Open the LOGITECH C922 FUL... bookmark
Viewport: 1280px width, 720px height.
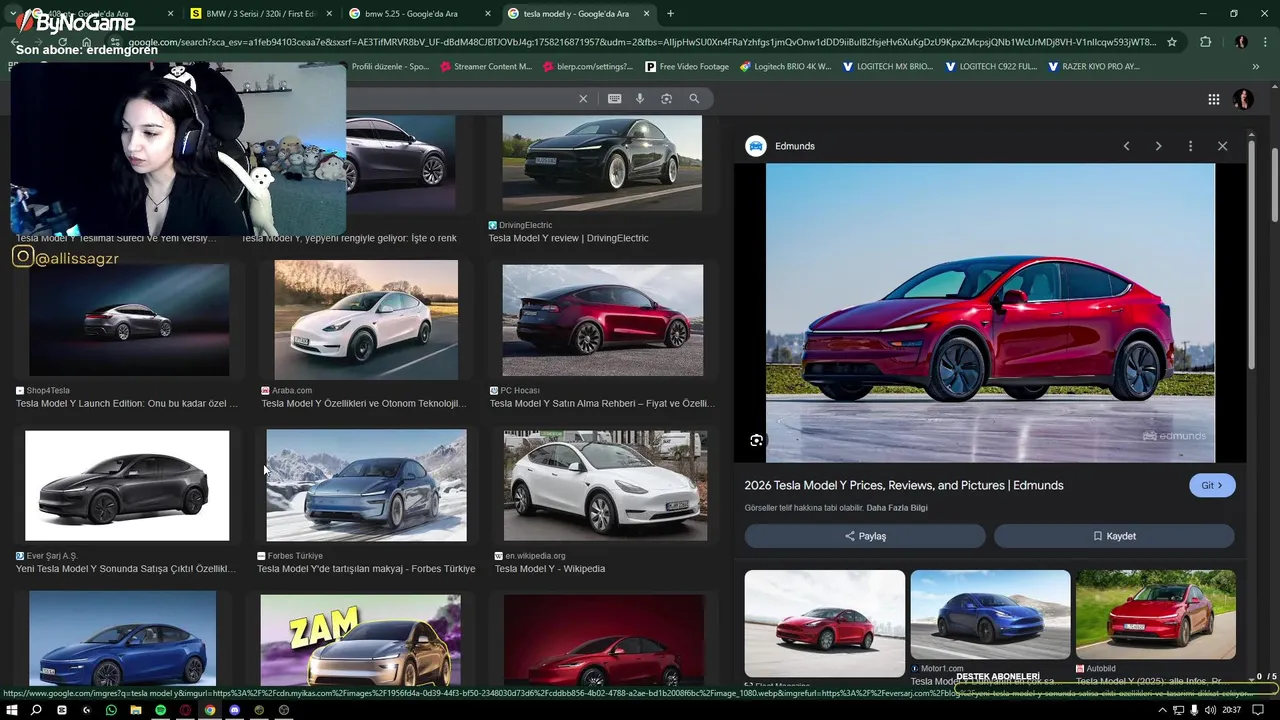[990, 67]
